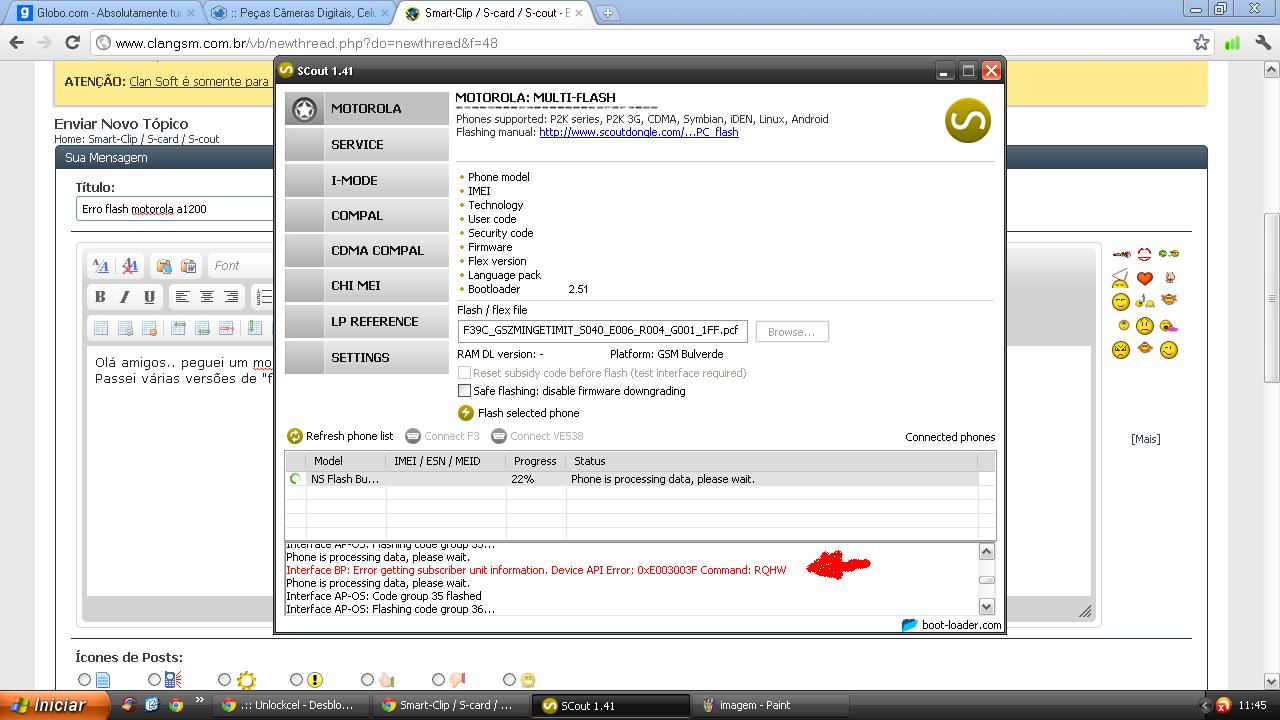Image resolution: width=1280 pixels, height=720 pixels.
Task: Toggle underline formatting in post editor
Action: point(149,297)
